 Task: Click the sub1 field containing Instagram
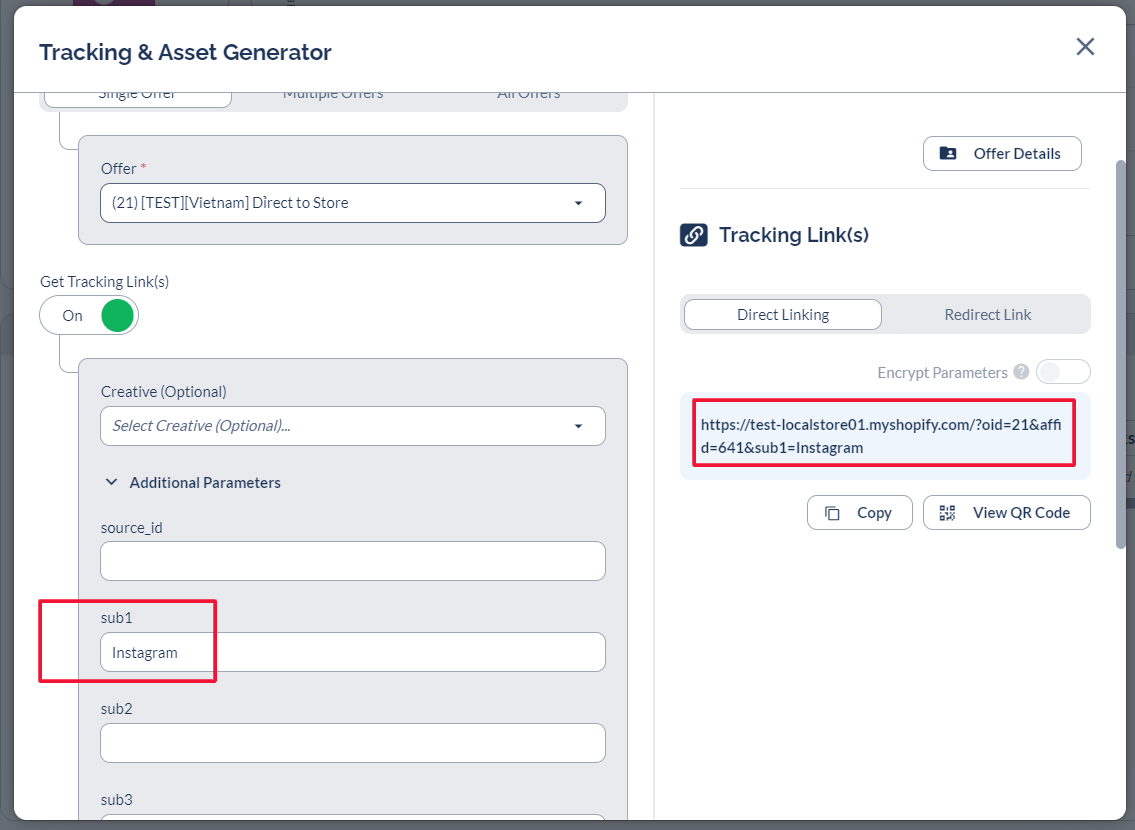pos(352,653)
